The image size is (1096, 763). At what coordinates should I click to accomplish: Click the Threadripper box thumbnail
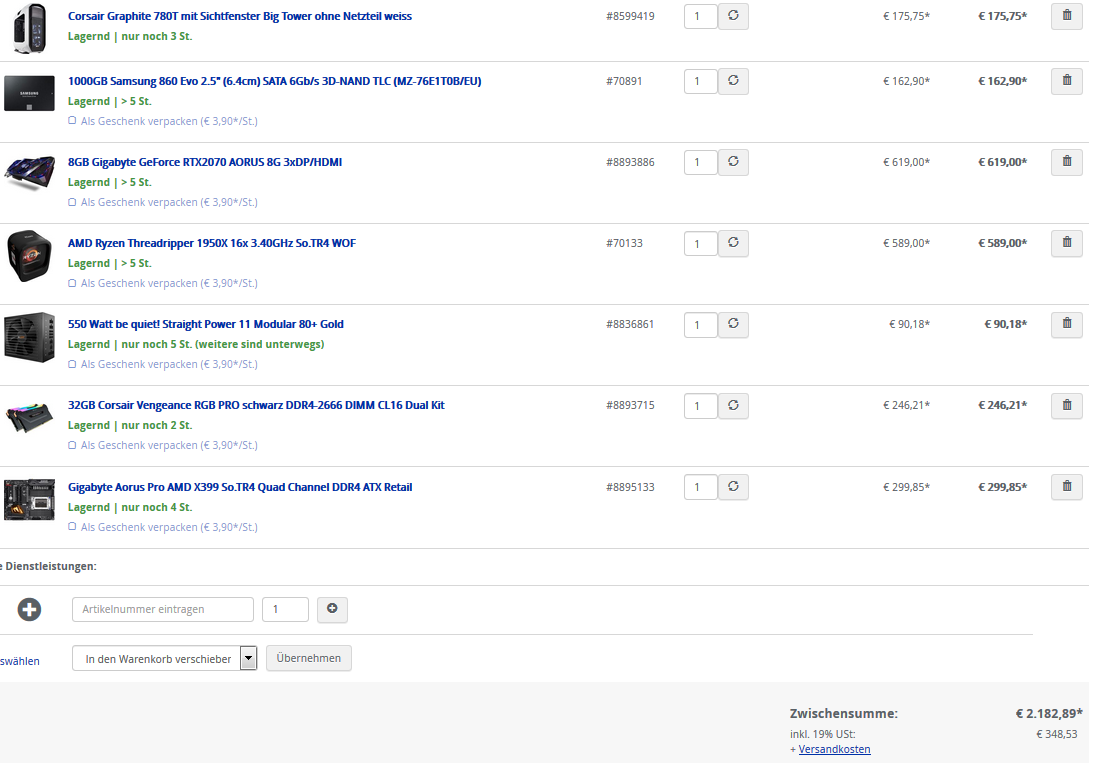click(29, 256)
